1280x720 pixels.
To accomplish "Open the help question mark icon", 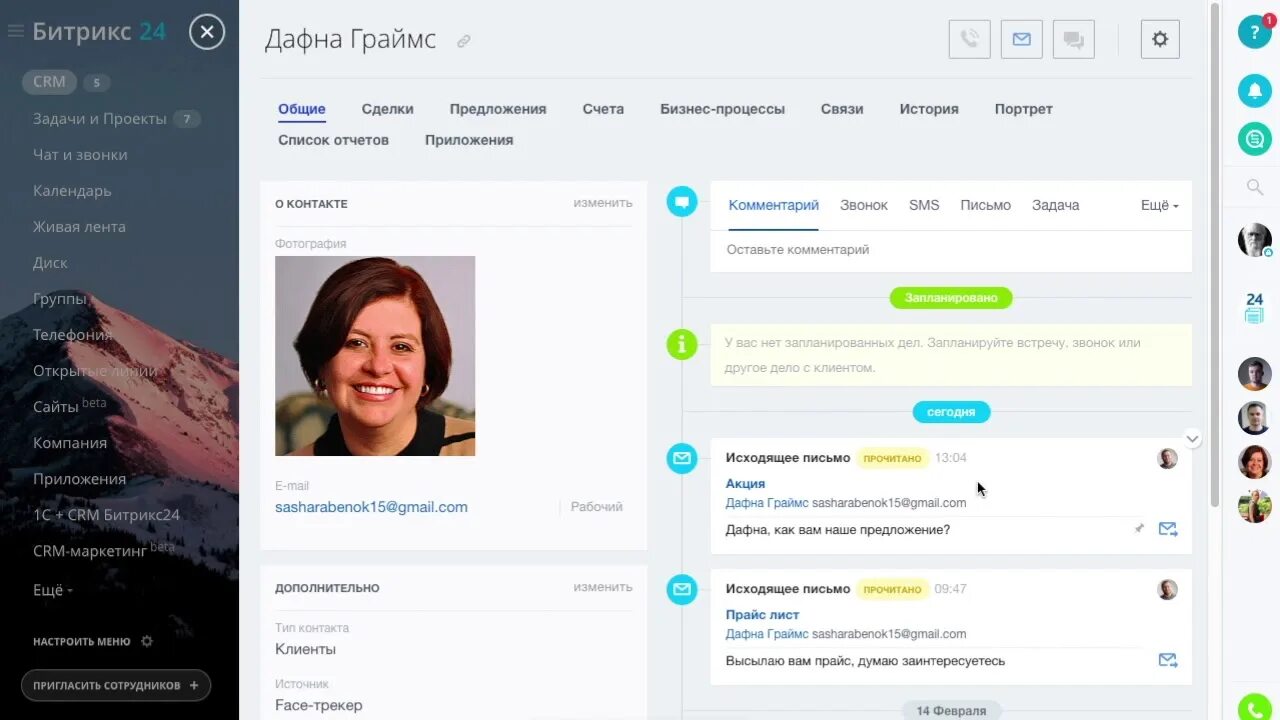I will [x=1254, y=32].
